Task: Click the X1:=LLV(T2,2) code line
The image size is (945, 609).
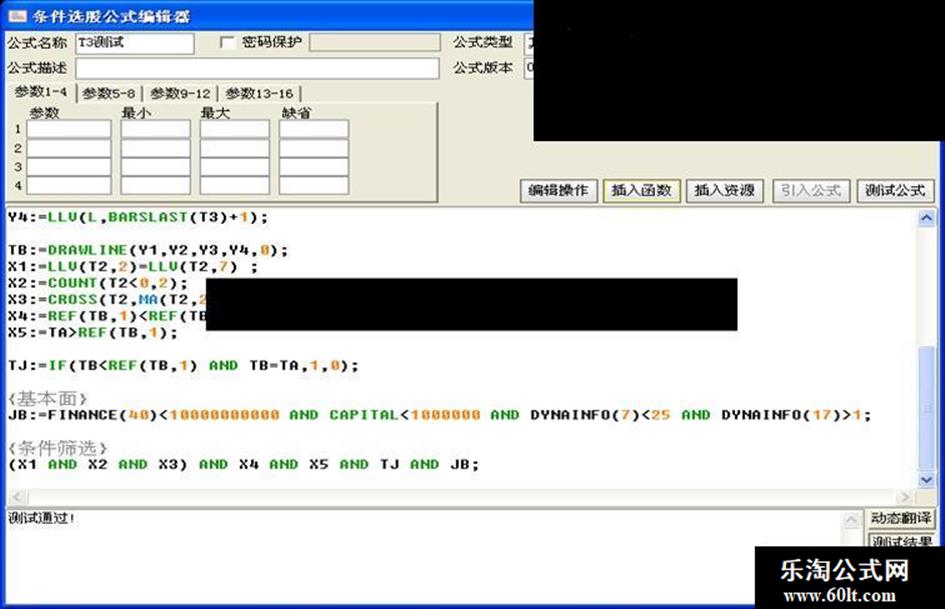Action: 133,267
